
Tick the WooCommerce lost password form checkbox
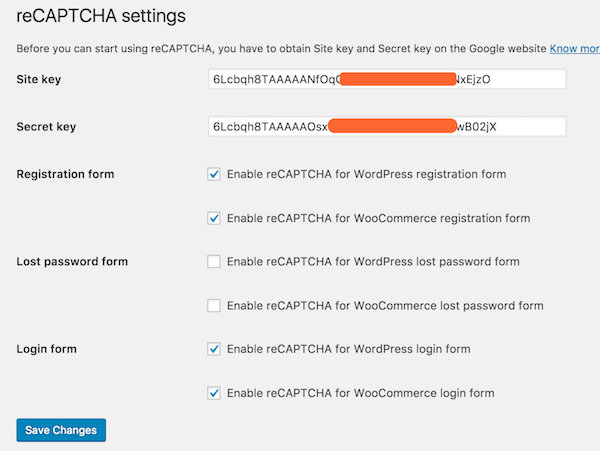point(214,306)
